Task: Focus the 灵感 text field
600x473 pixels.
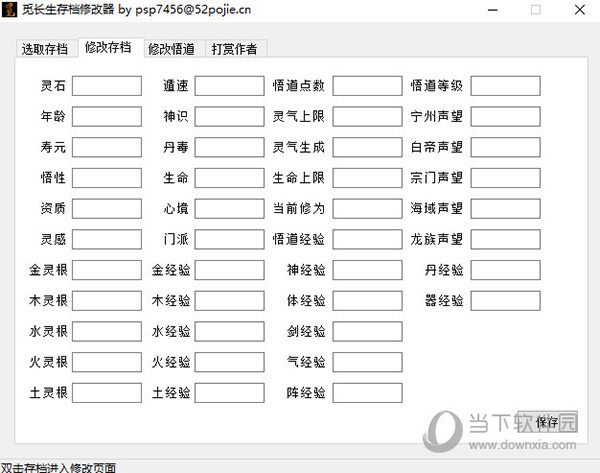Action: pos(107,239)
